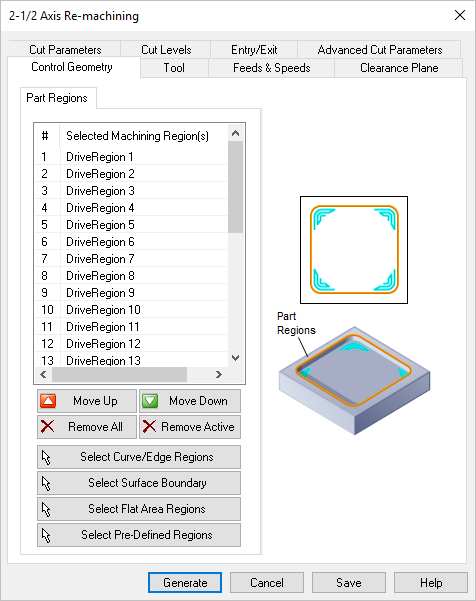This screenshot has height=601, width=476.
Task: Switch to the Cut Levels tab
Action: click(x=166, y=49)
